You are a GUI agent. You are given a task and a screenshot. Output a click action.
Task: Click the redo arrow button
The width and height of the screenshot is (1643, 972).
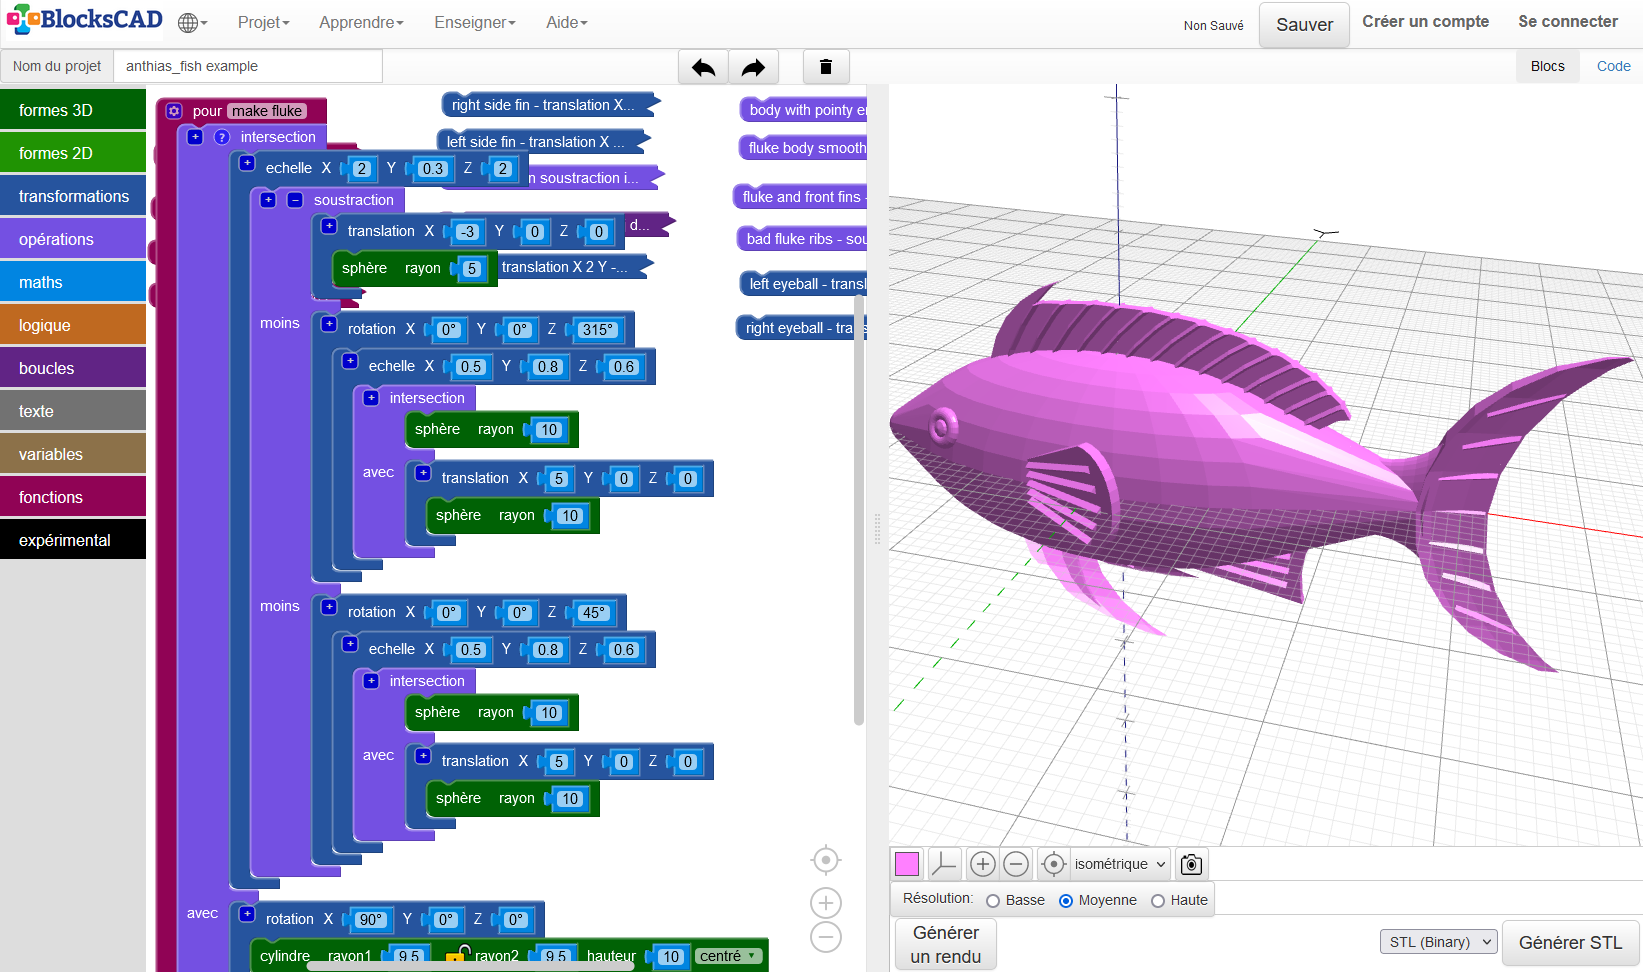pos(753,67)
